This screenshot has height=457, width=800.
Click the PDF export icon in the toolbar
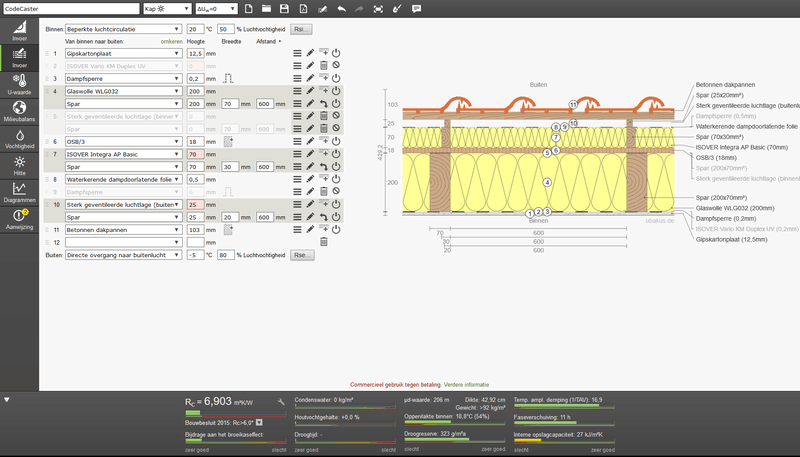[x=303, y=8]
